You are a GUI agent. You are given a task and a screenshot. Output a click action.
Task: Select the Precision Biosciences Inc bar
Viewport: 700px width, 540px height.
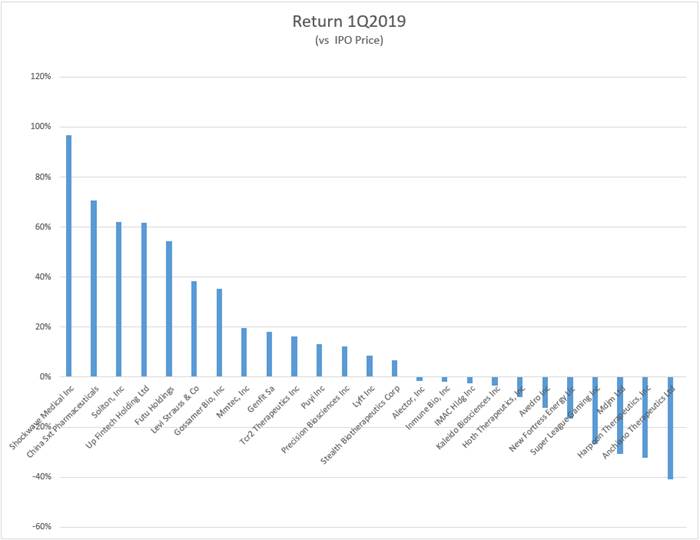pyautogui.click(x=345, y=361)
